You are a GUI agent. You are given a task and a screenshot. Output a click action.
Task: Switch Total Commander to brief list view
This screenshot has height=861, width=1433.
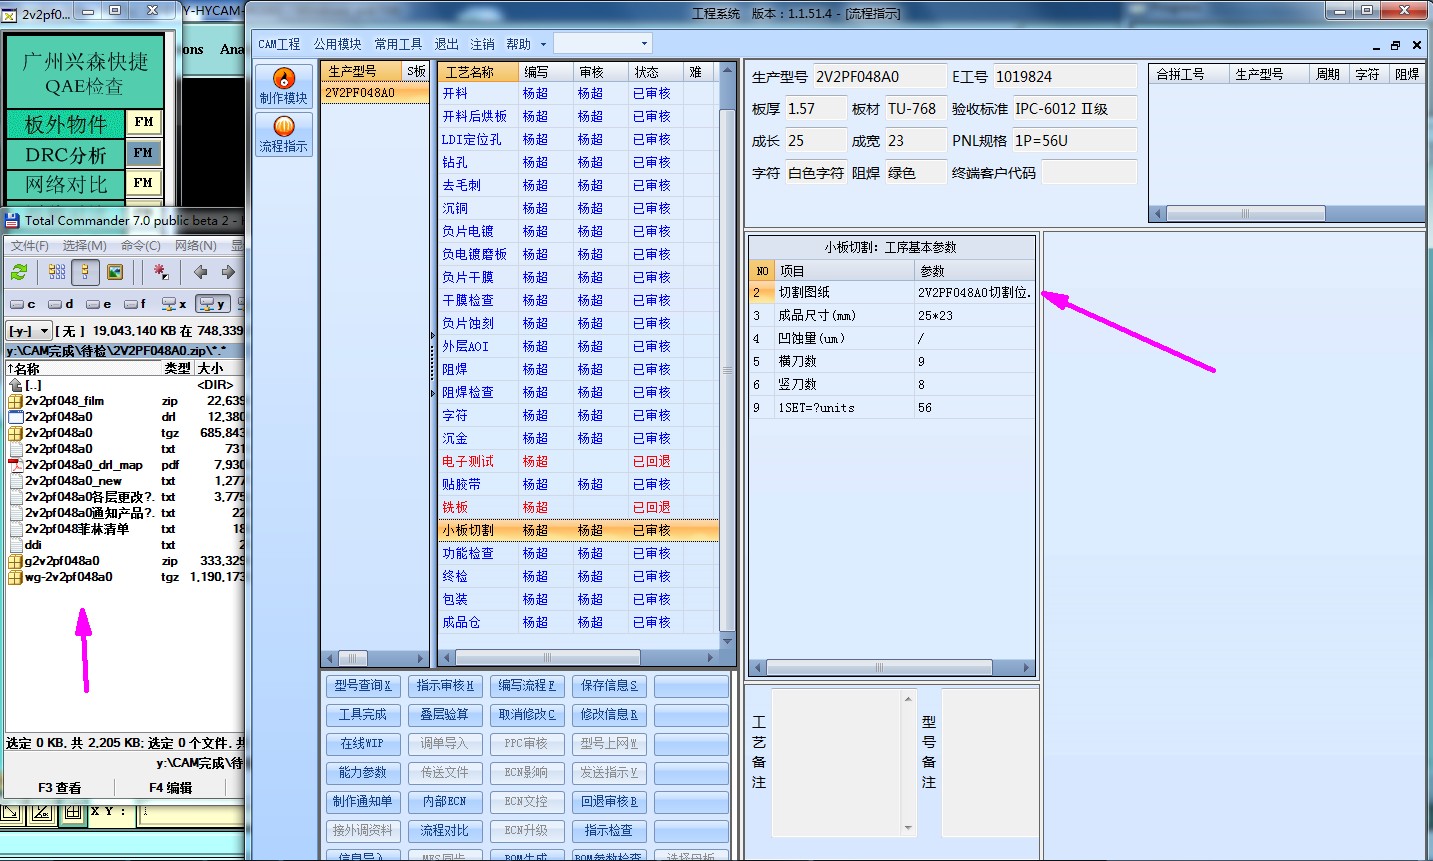point(57,272)
